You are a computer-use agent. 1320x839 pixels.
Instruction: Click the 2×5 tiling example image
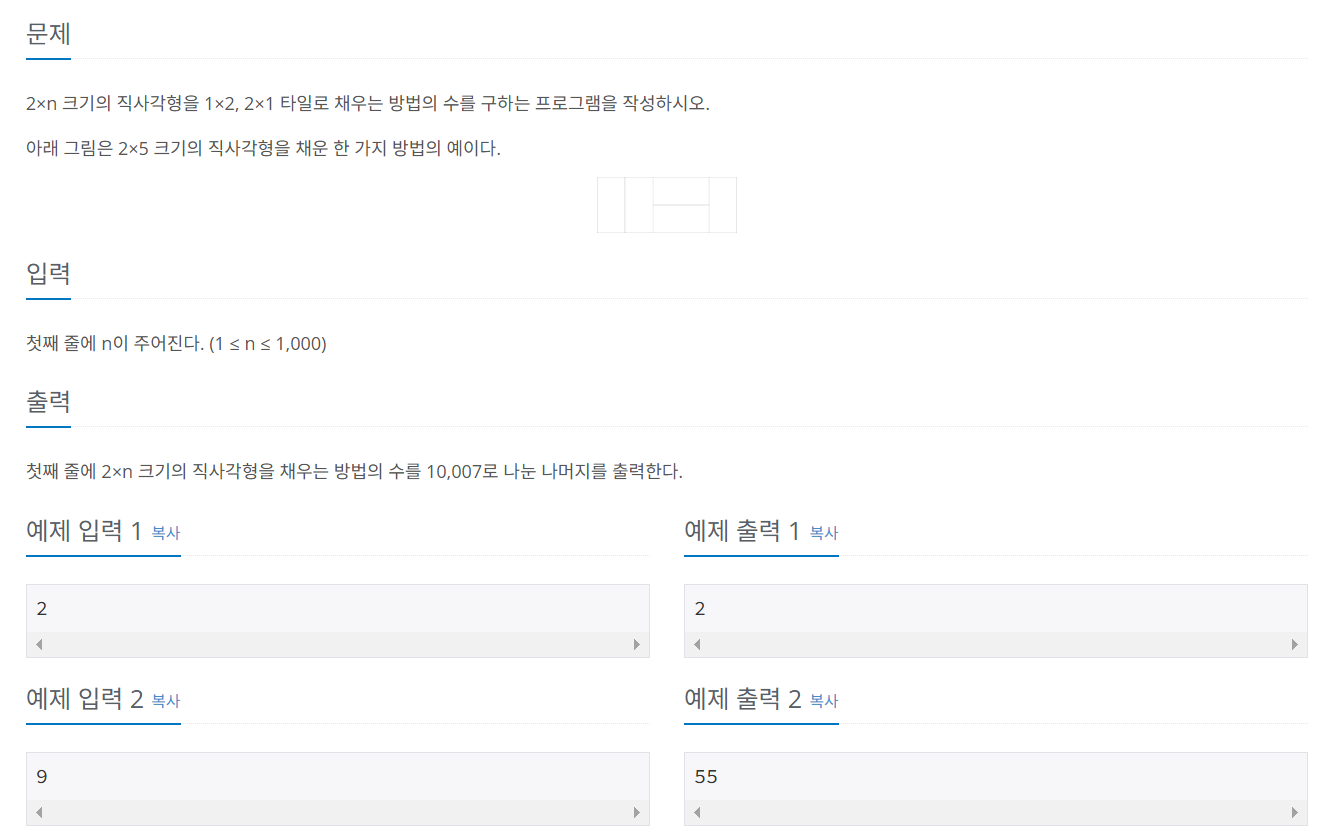click(x=667, y=205)
